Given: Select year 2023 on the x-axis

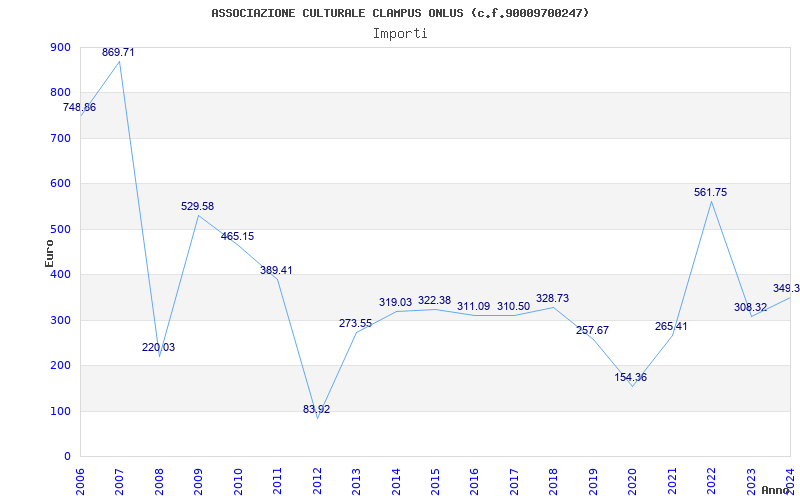Looking at the screenshot, I should coord(751,481).
